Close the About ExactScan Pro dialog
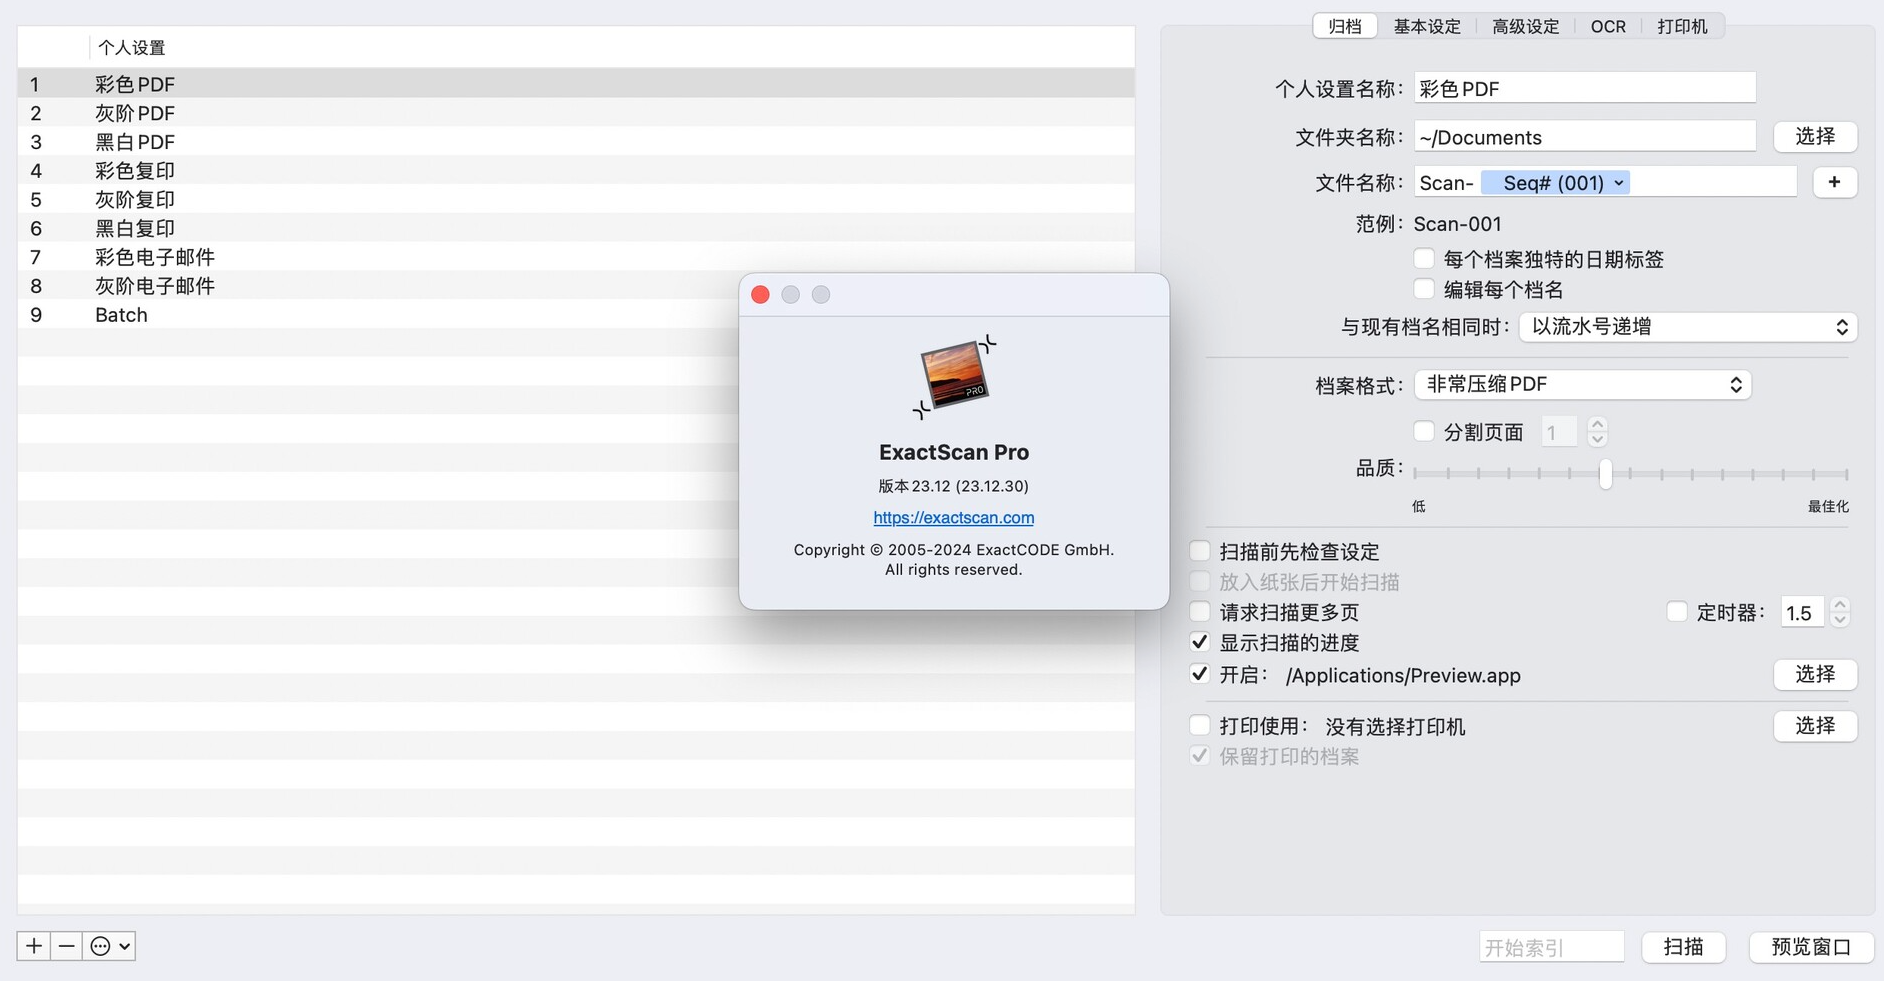Image resolution: width=1884 pixels, height=981 pixels. 760,294
